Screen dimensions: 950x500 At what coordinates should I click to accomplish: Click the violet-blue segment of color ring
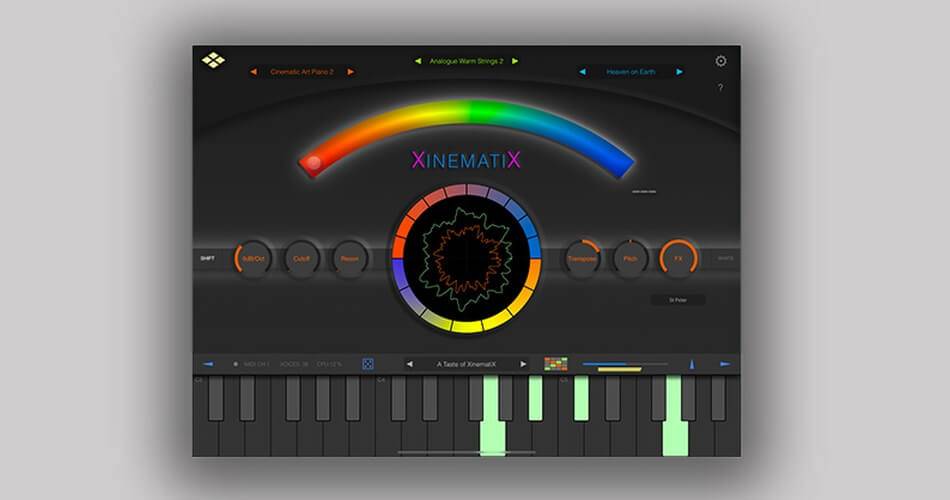pyautogui.click(x=399, y=273)
